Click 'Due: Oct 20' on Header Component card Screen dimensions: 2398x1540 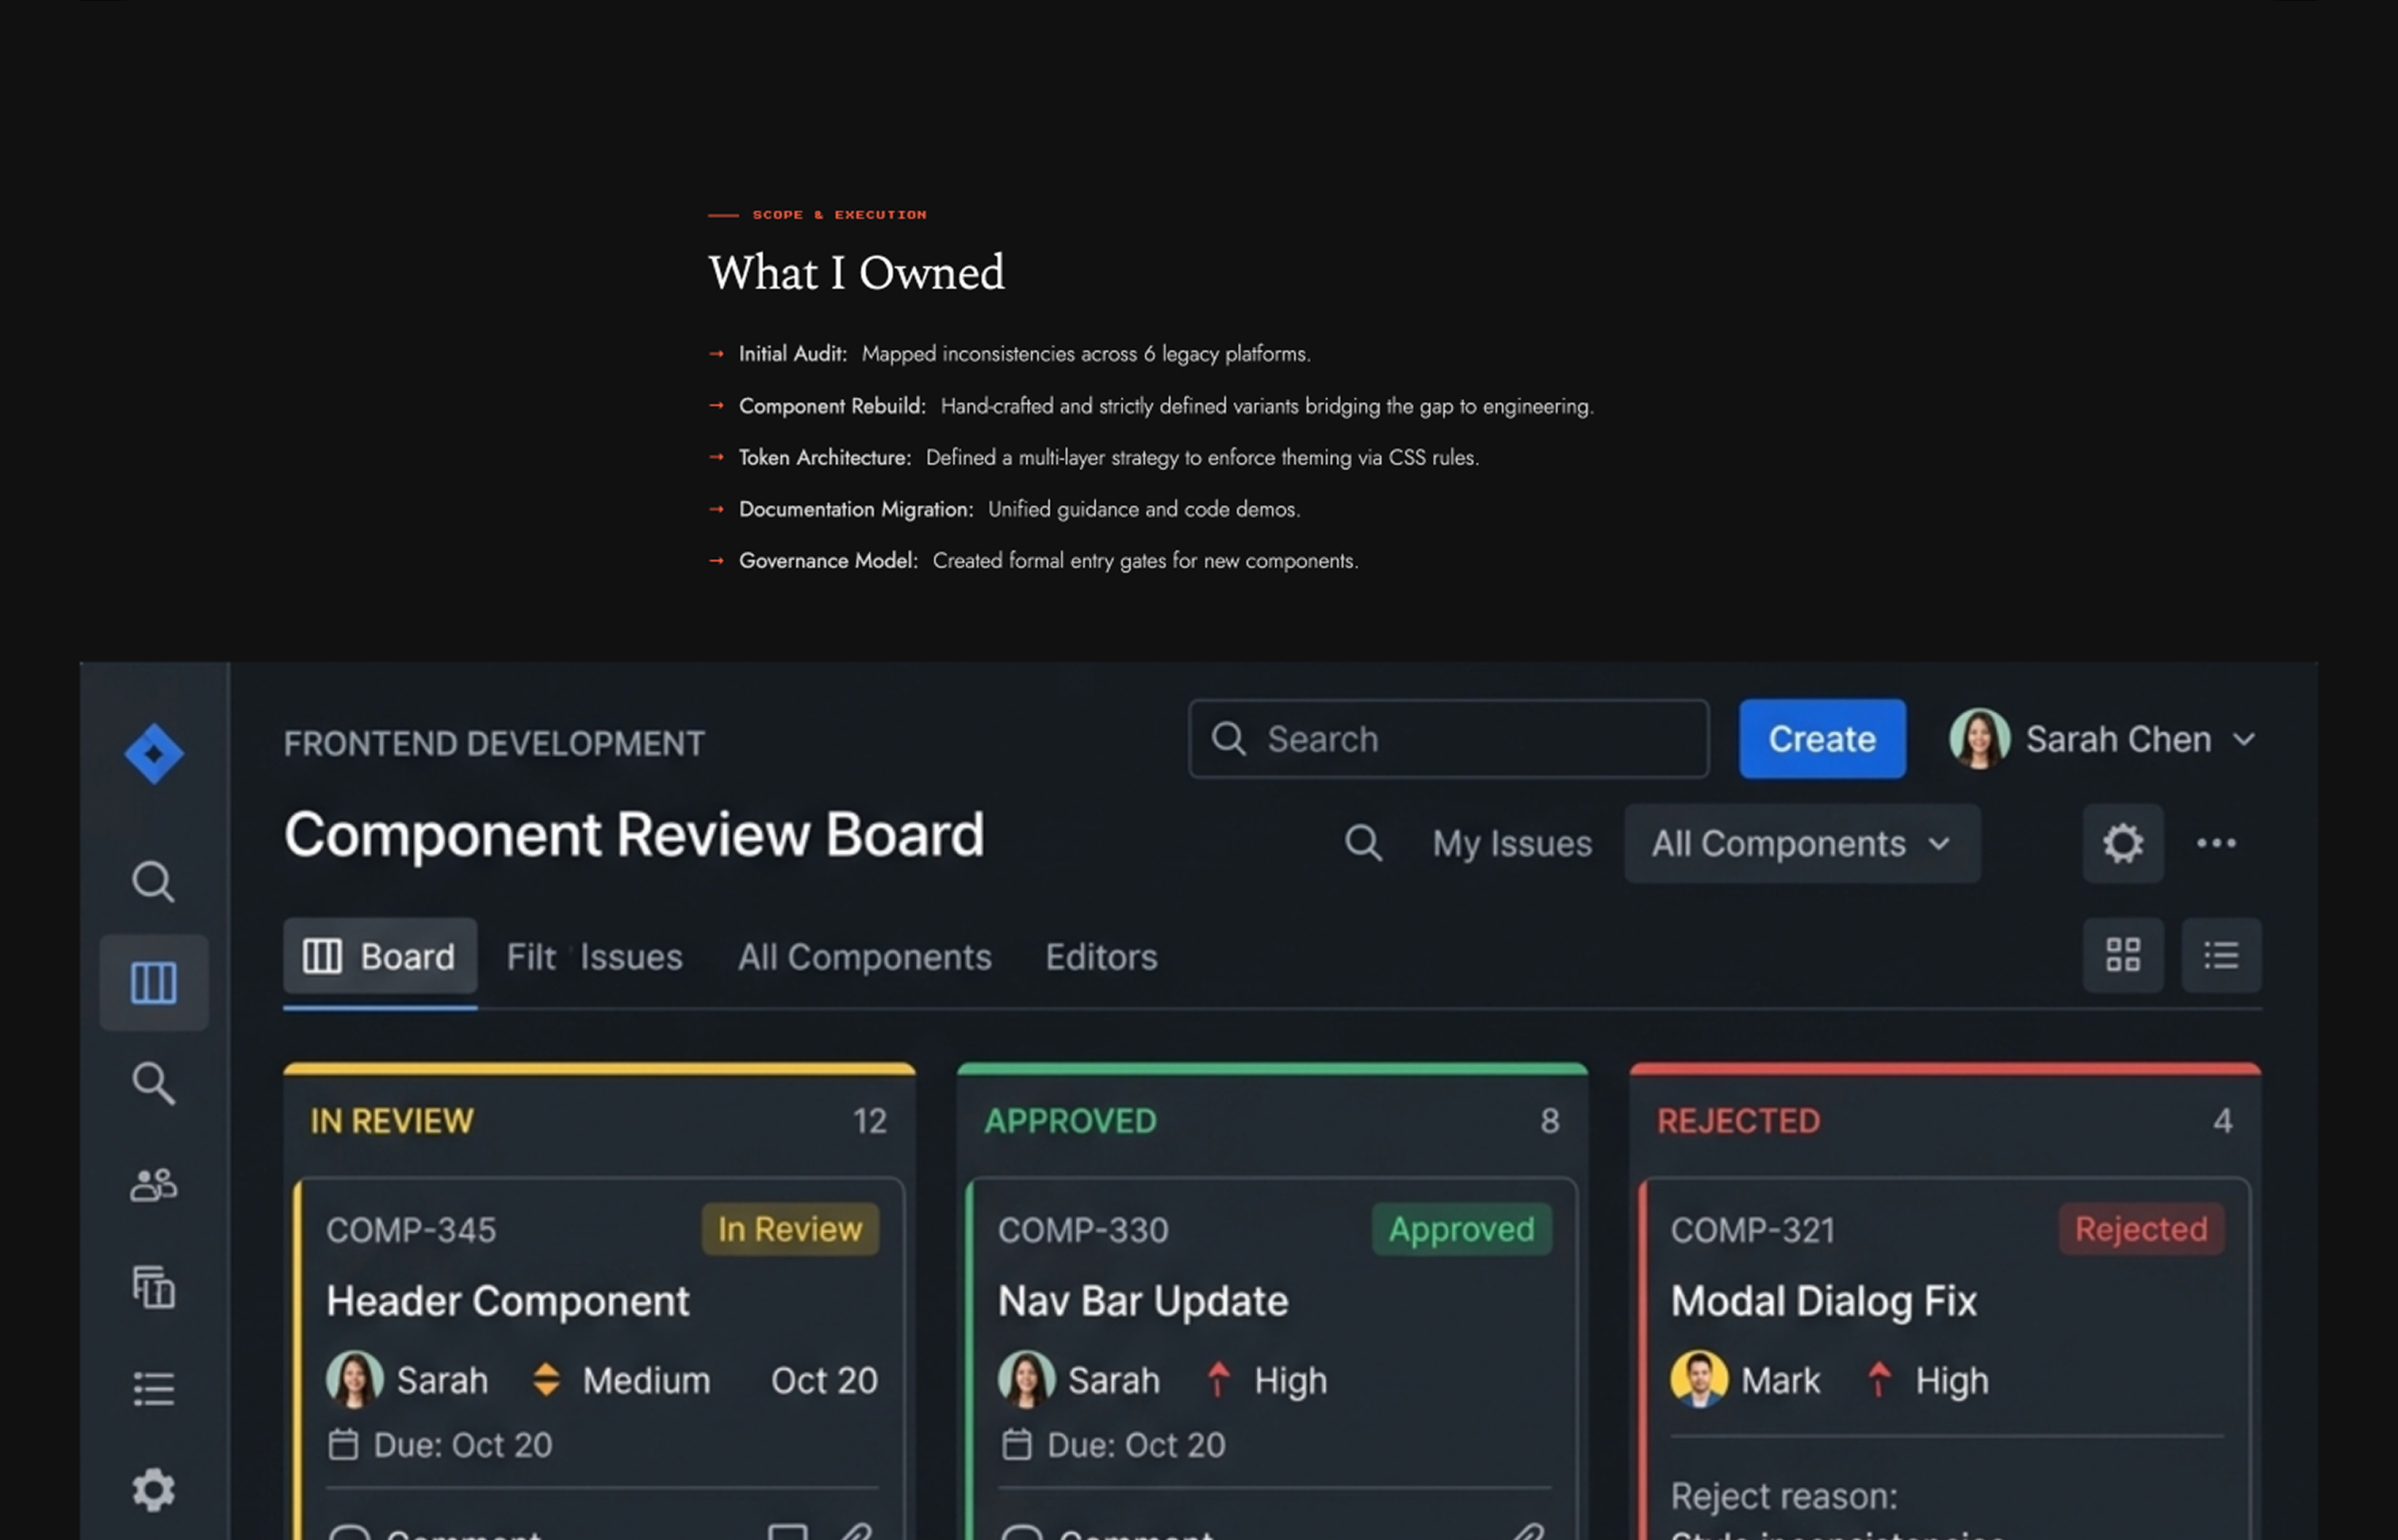[462, 1445]
